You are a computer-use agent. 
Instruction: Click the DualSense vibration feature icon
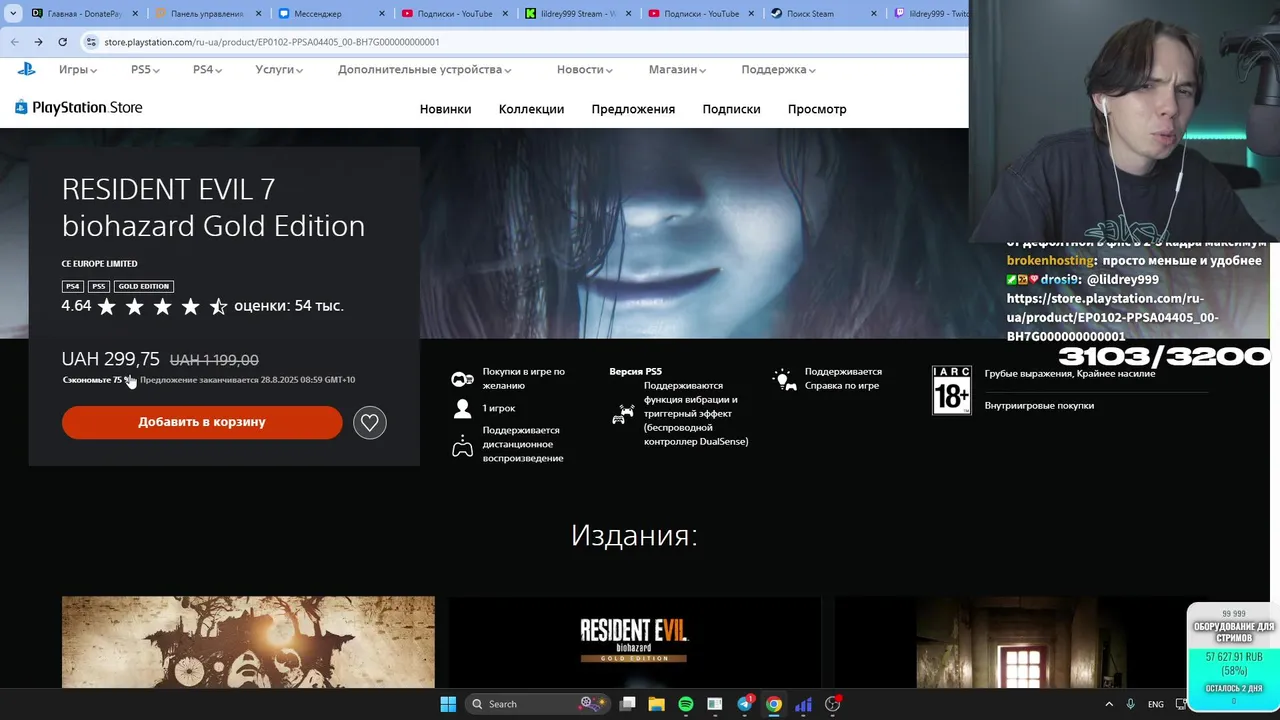(624, 413)
